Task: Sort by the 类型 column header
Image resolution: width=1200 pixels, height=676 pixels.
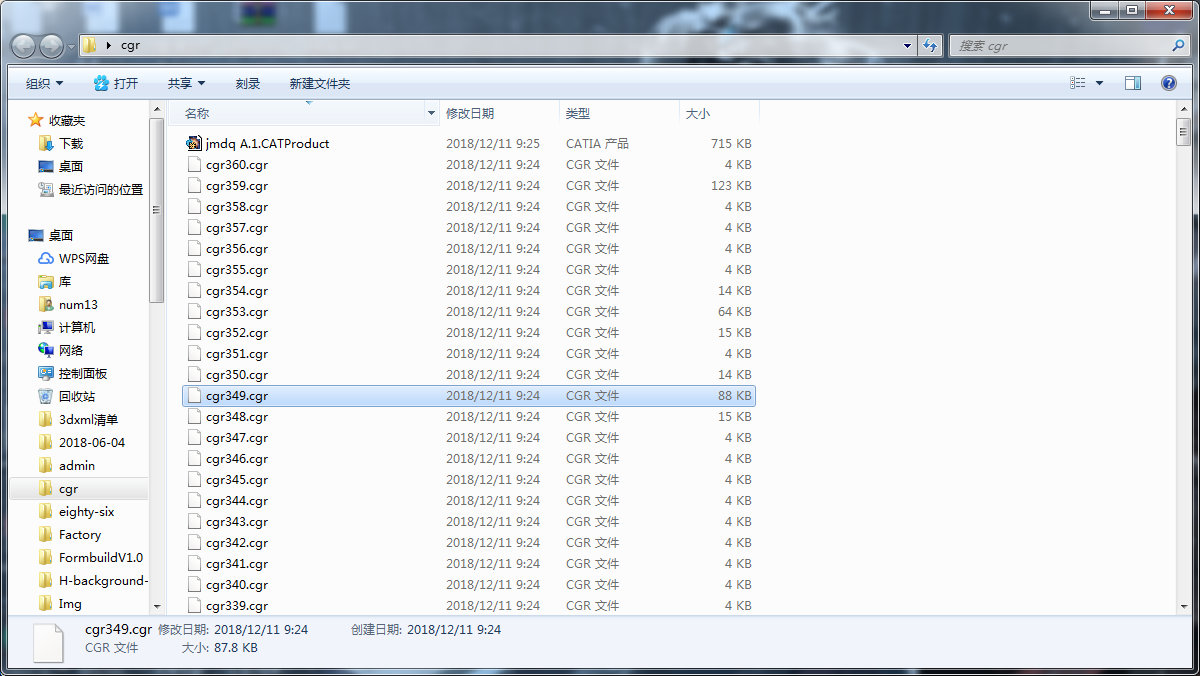Action: pos(578,114)
